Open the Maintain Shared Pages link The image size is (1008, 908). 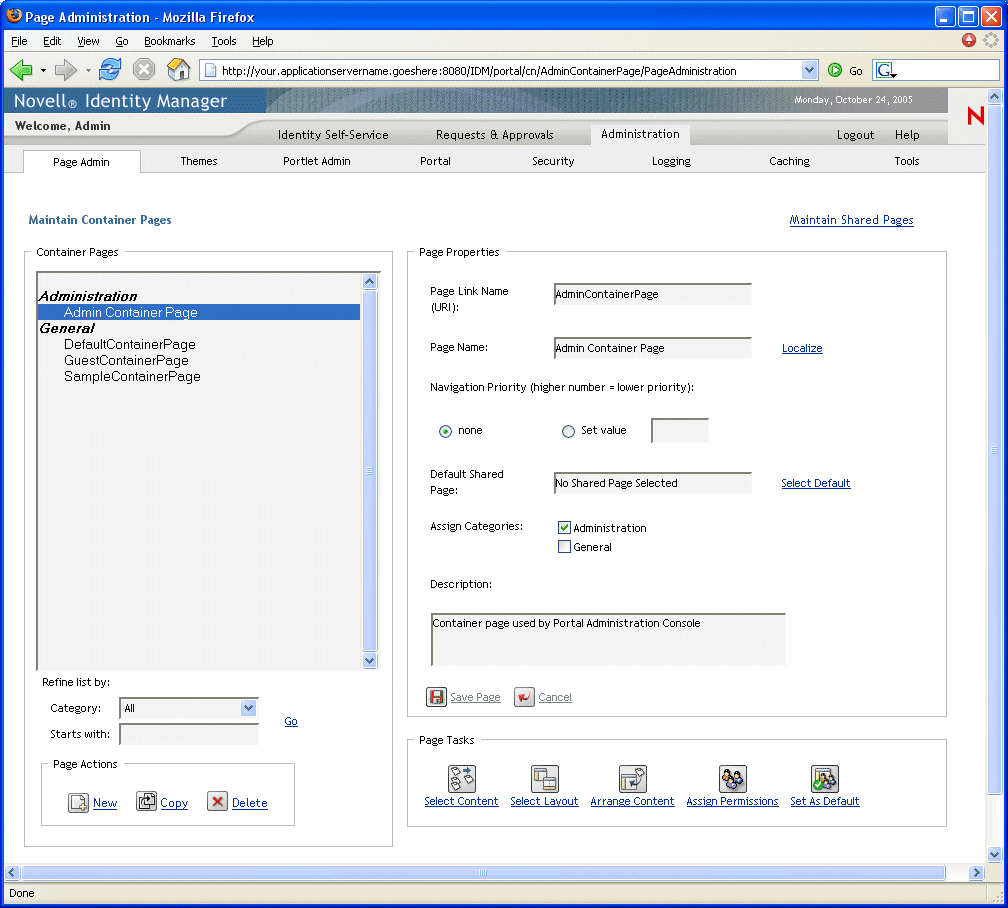point(851,220)
